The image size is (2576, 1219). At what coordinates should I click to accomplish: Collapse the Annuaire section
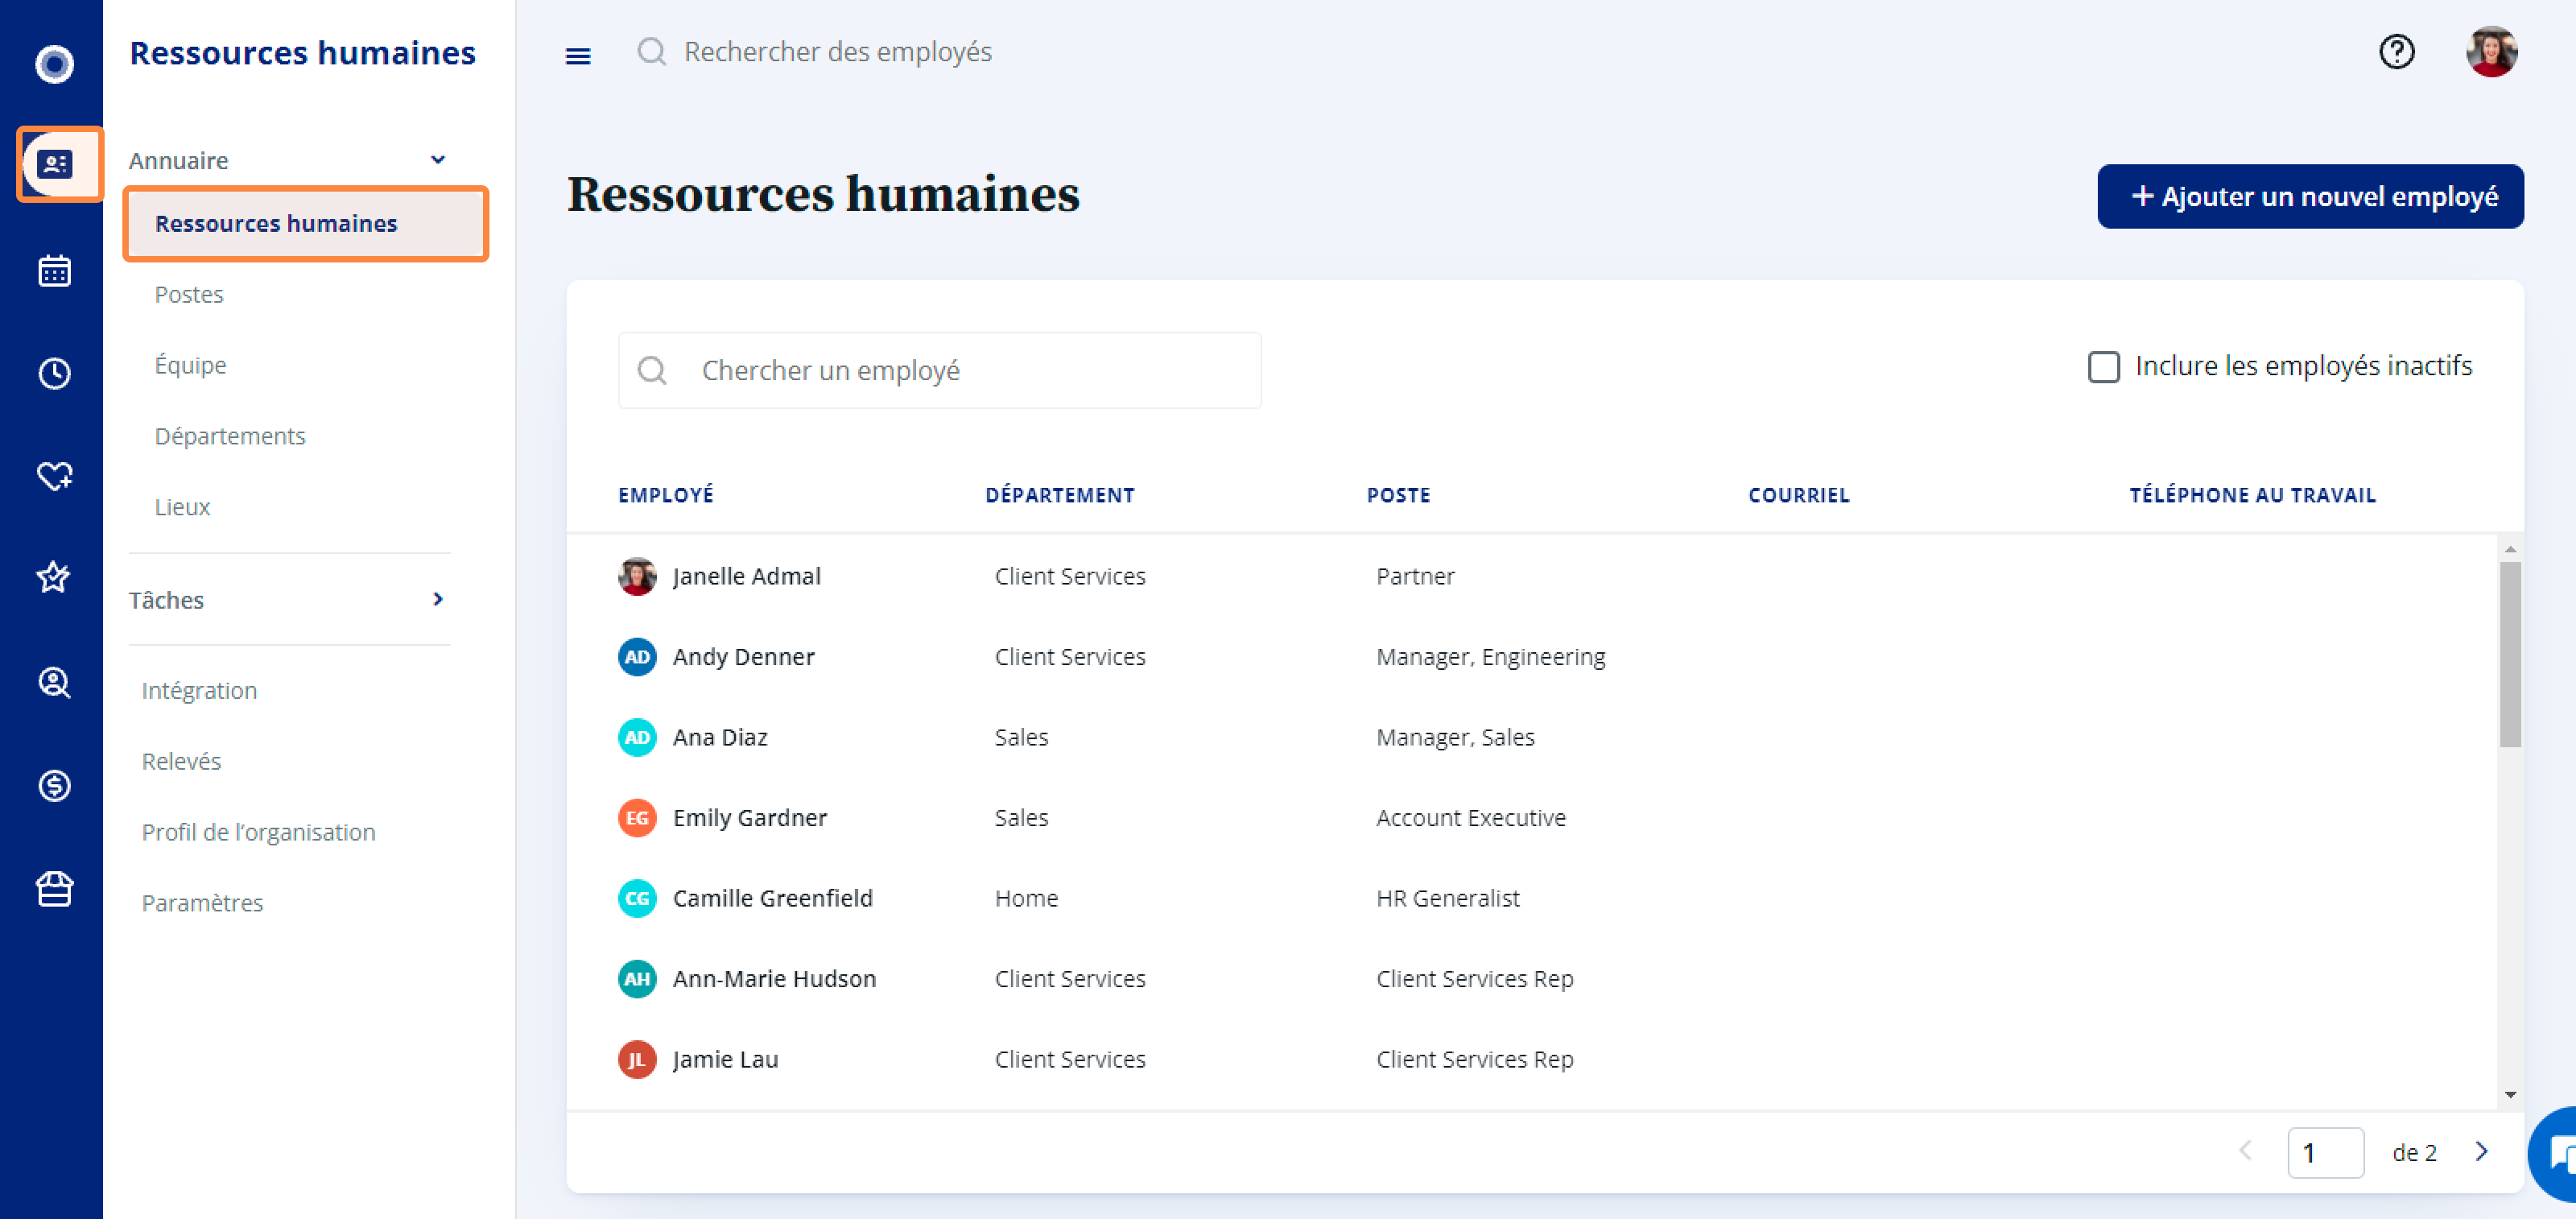437,160
